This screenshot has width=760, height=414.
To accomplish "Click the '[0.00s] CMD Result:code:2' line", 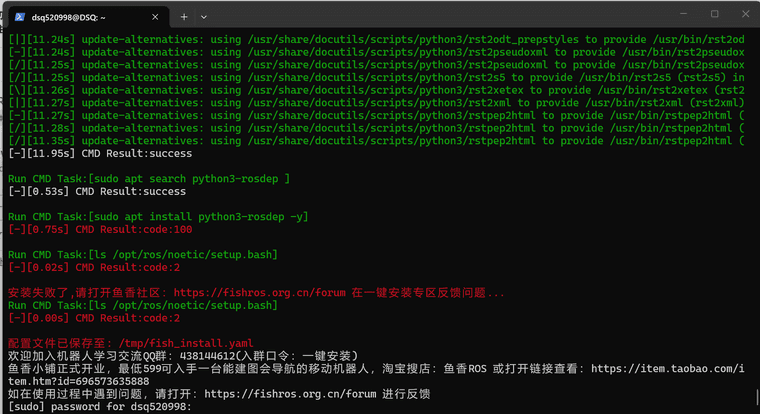I will tap(94, 318).
